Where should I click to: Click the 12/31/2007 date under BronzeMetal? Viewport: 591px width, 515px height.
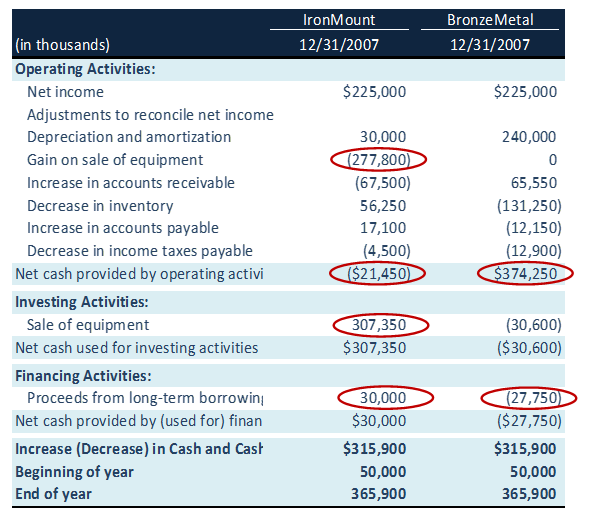[490, 45]
